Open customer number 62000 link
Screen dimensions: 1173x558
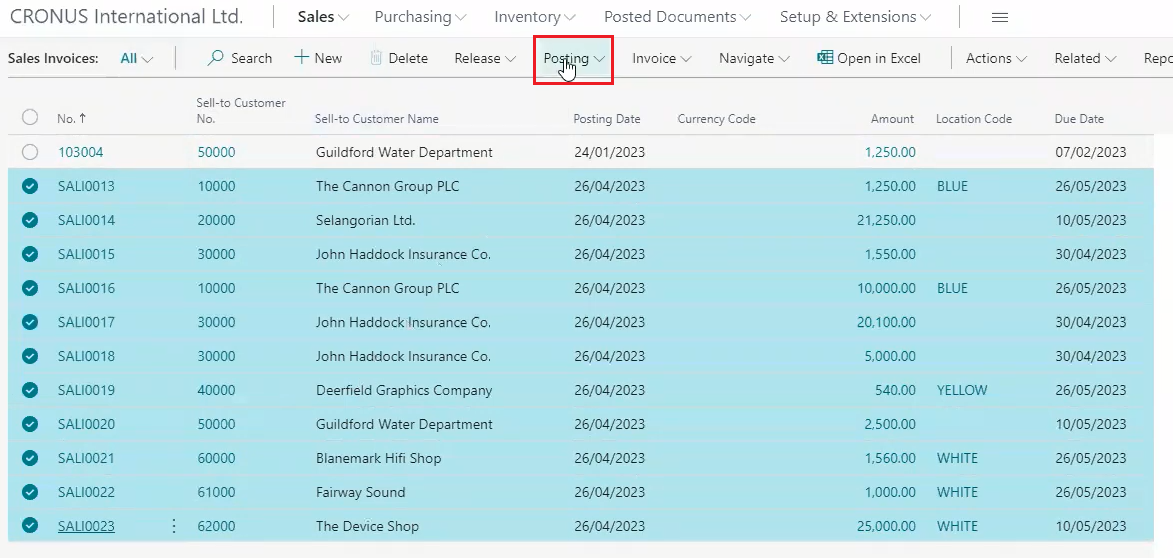click(x=216, y=526)
